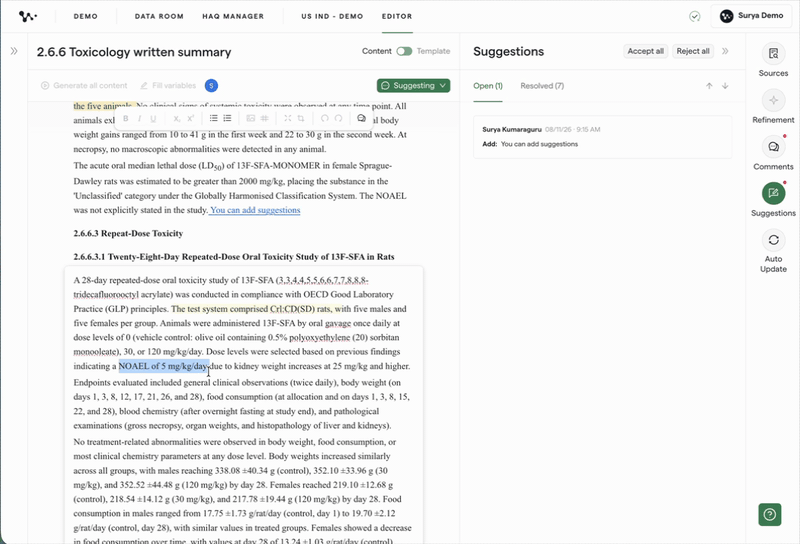The image size is (800, 544).
Task: Expand the left sidebar chevrons
Action: (x=14, y=51)
